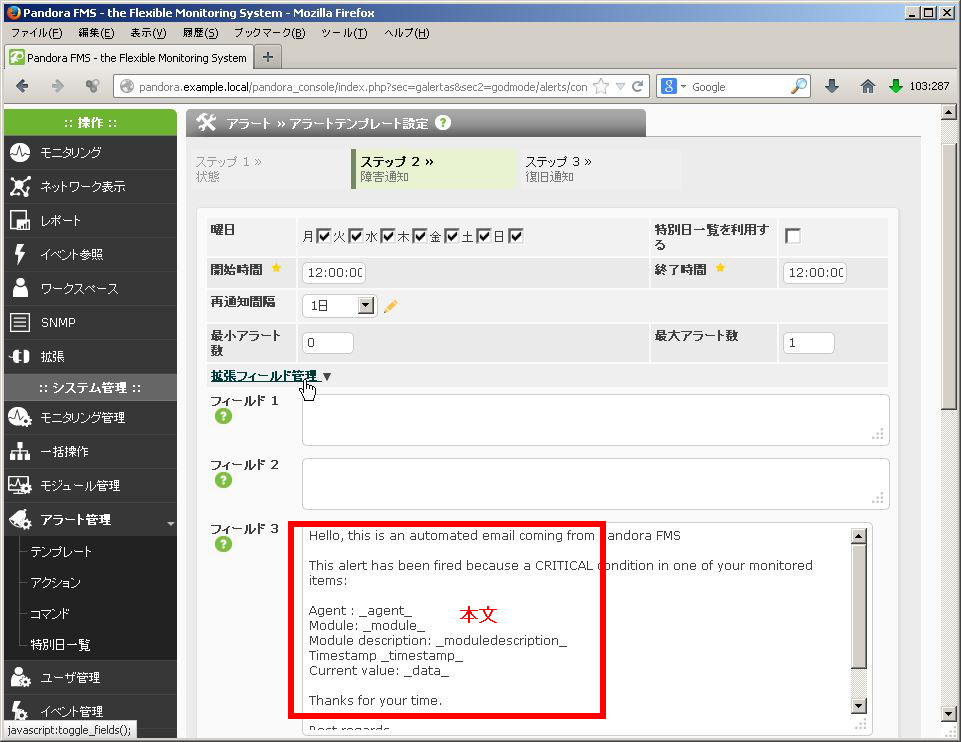Go to the browser Home page
The height and width of the screenshot is (742, 961).
(x=867, y=86)
